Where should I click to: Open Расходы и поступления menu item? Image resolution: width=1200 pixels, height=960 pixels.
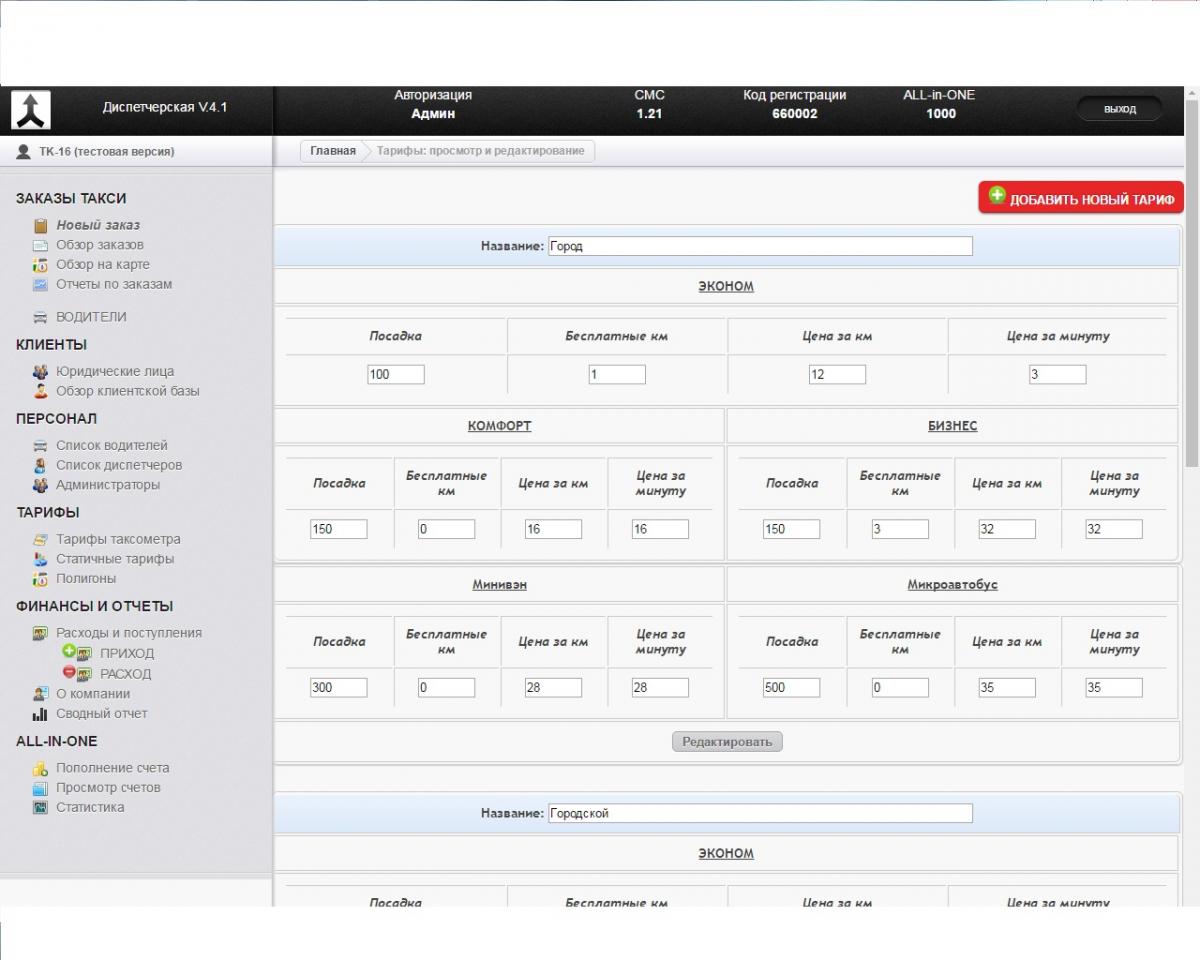coord(129,633)
